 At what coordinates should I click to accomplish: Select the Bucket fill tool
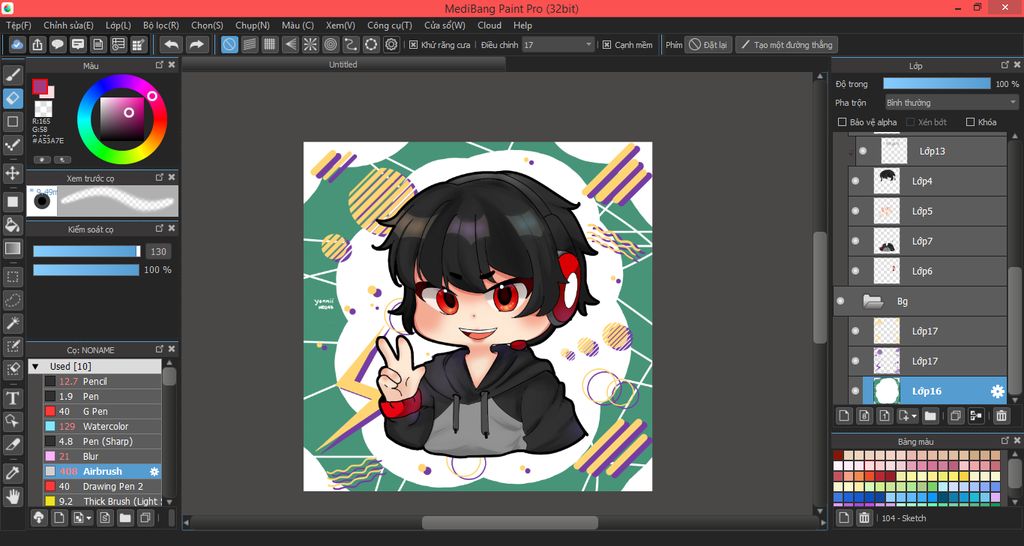(x=12, y=225)
